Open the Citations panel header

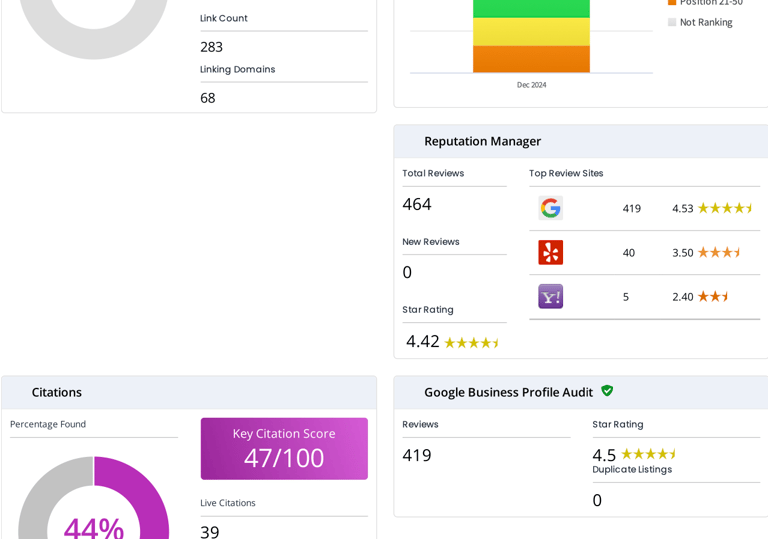[189, 392]
